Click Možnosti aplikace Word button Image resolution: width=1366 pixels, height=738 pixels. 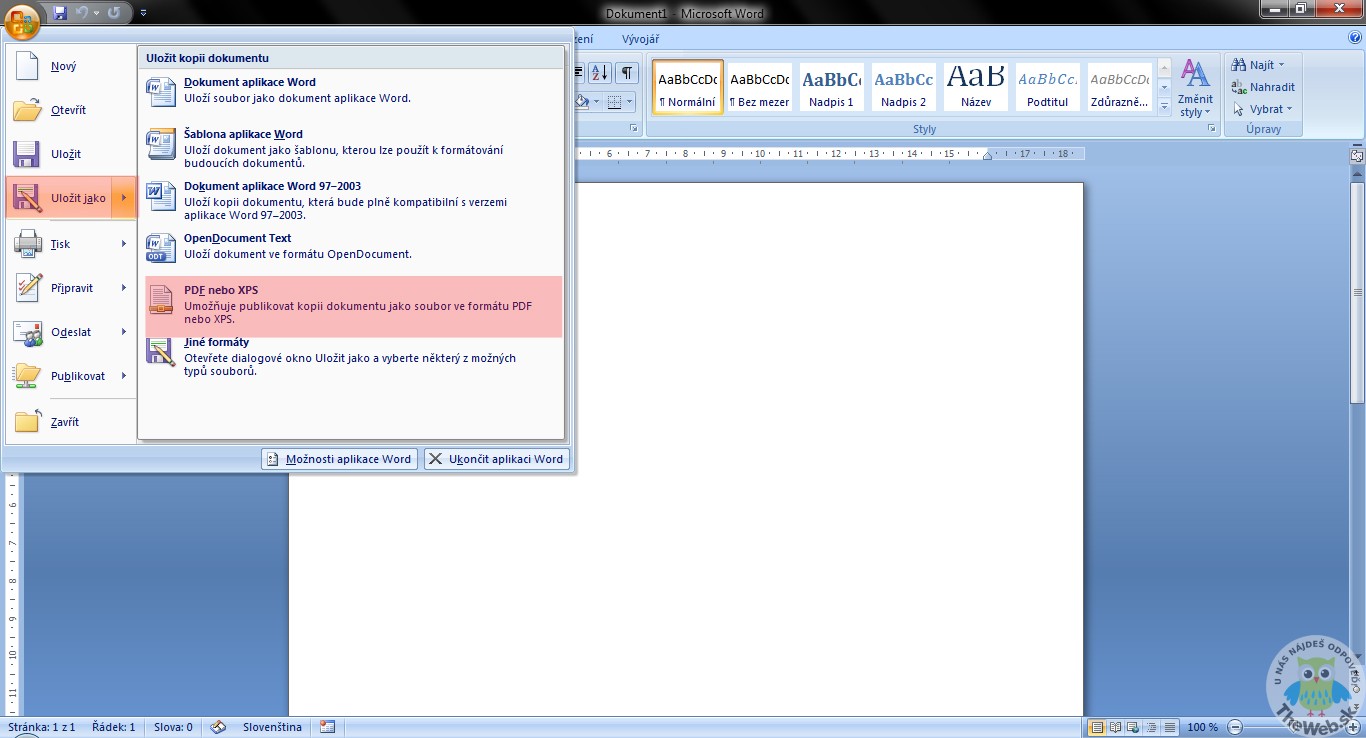[339, 459]
